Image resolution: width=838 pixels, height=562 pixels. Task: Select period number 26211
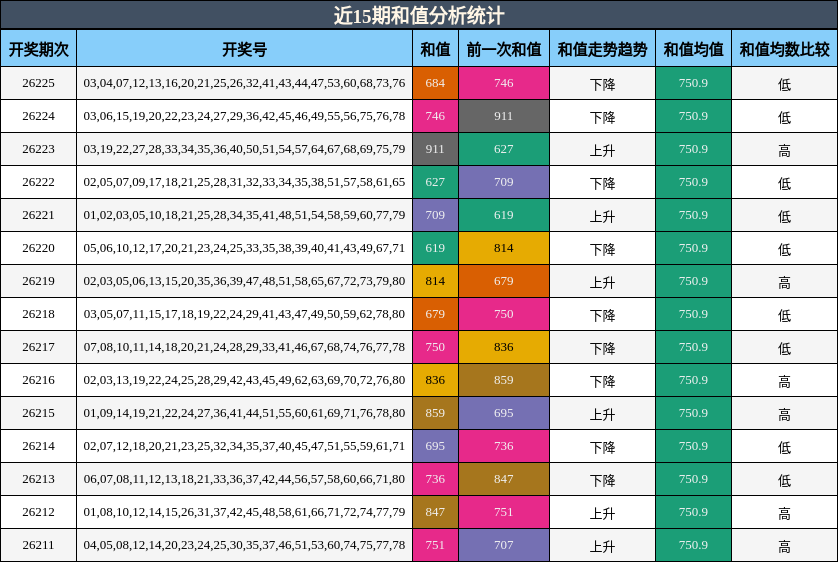pos(38,545)
